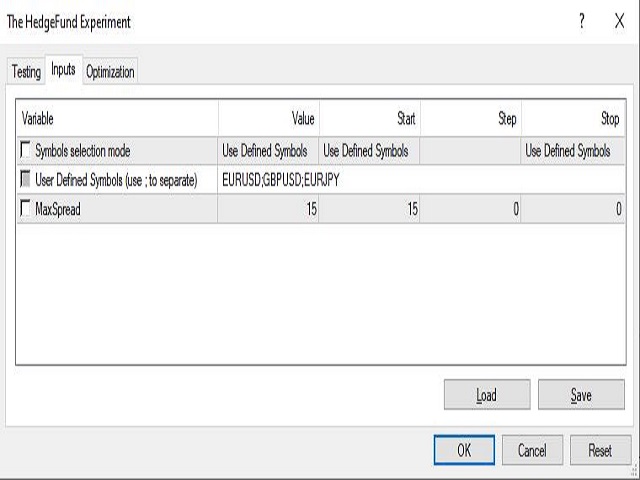Select the MaxSpread row label
The image size is (640, 480).
pos(58,209)
